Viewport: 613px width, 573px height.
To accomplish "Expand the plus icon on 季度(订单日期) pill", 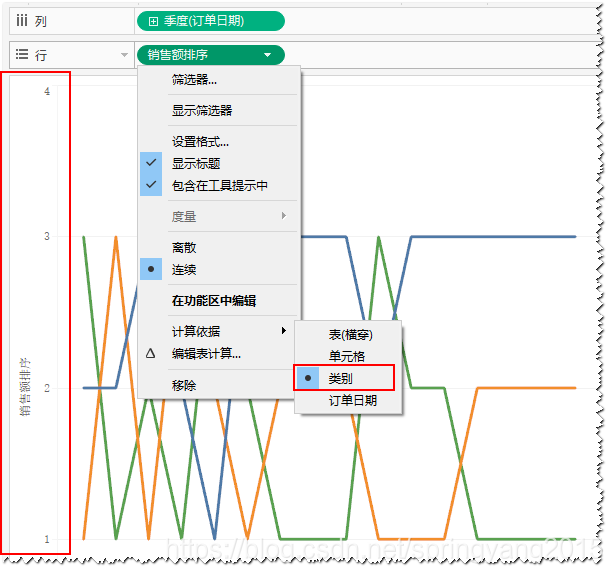I will click(x=153, y=21).
